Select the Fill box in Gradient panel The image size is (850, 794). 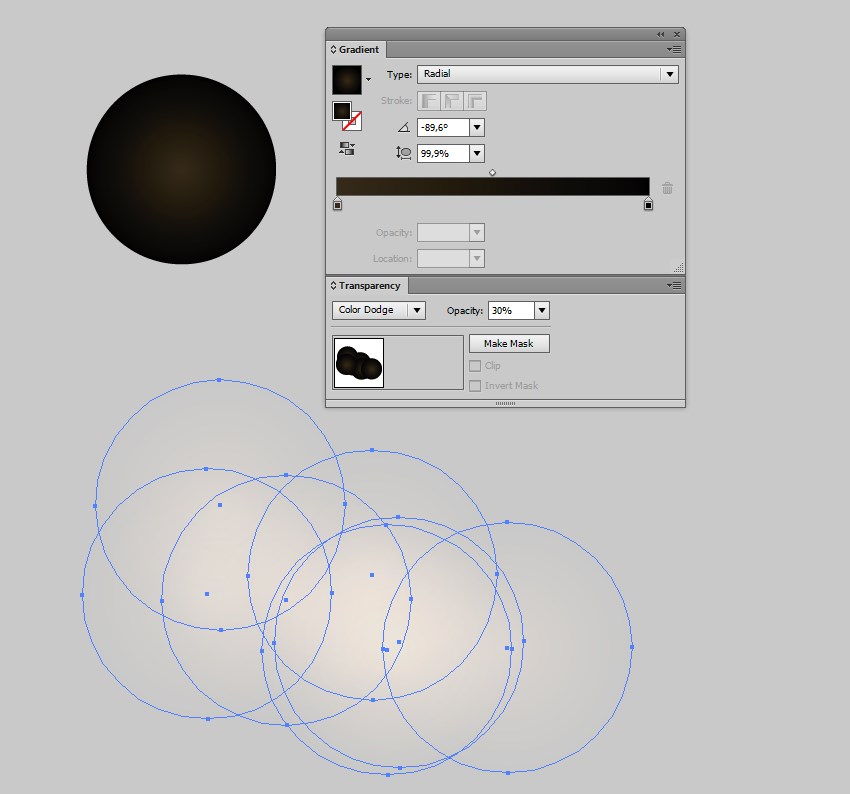coord(342,111)
